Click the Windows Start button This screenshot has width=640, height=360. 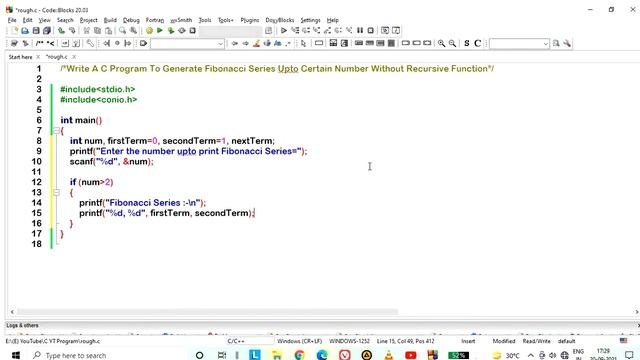[16, 355]
